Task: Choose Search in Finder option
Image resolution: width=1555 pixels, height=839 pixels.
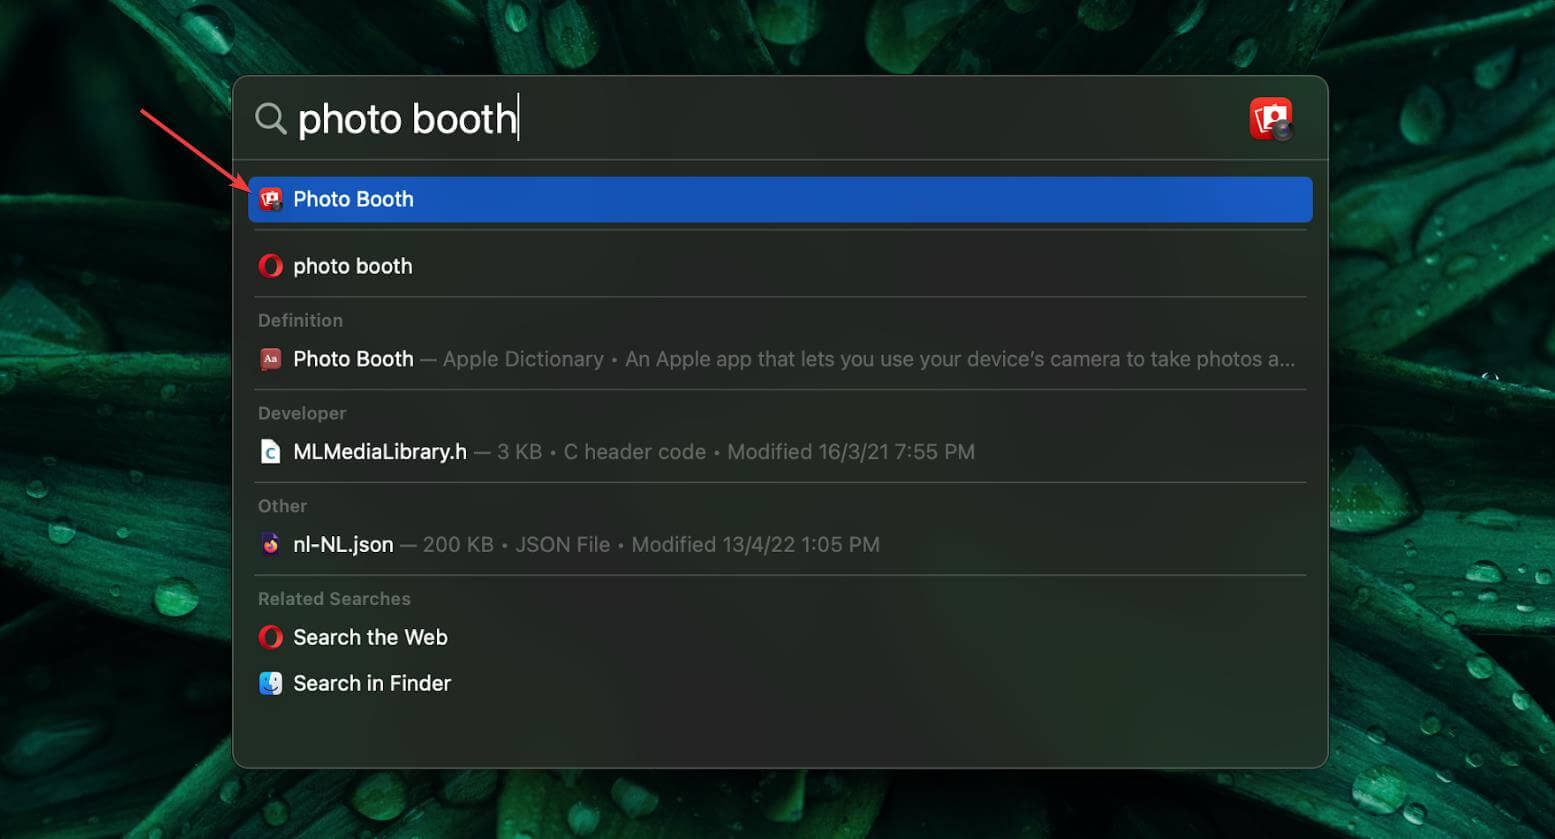Action: 371,683
